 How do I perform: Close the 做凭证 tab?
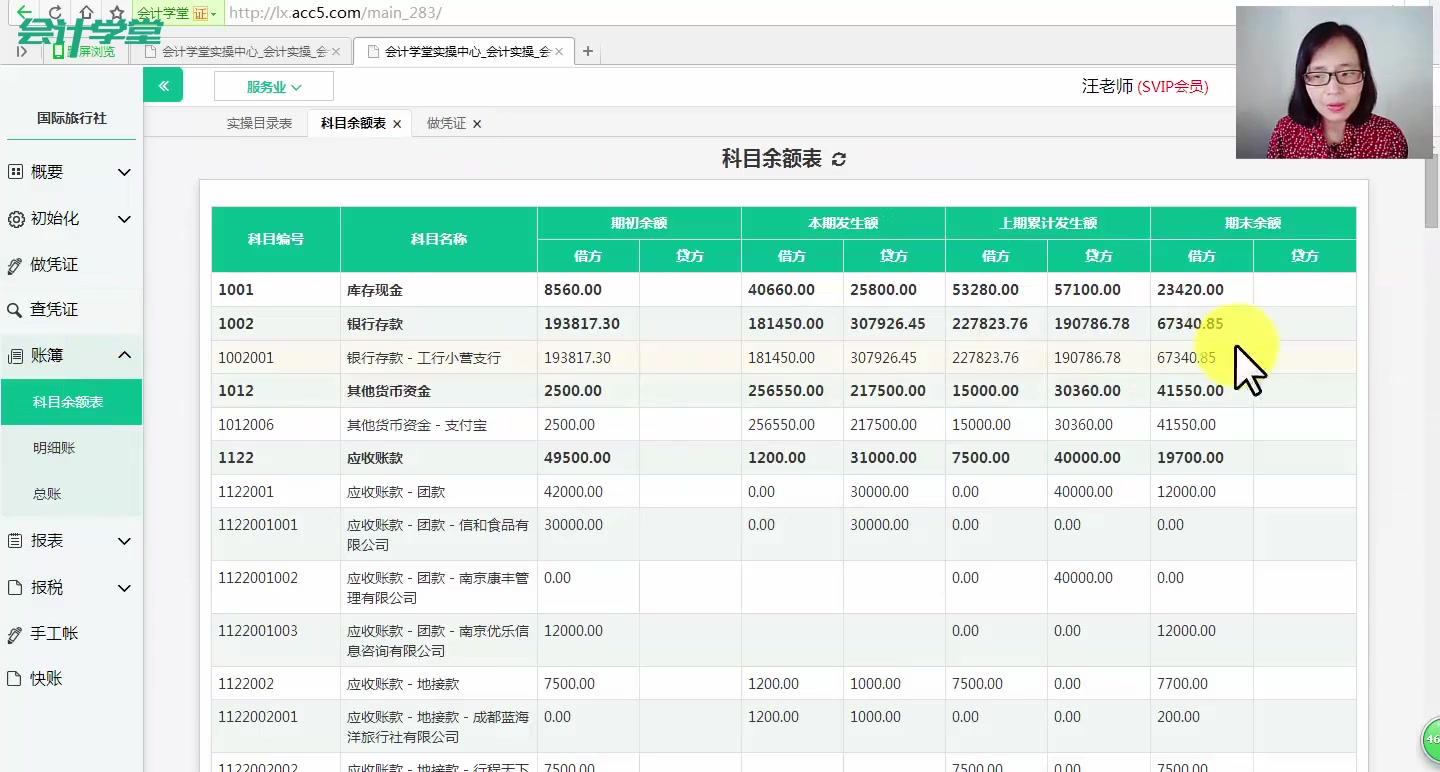point(477,124)
